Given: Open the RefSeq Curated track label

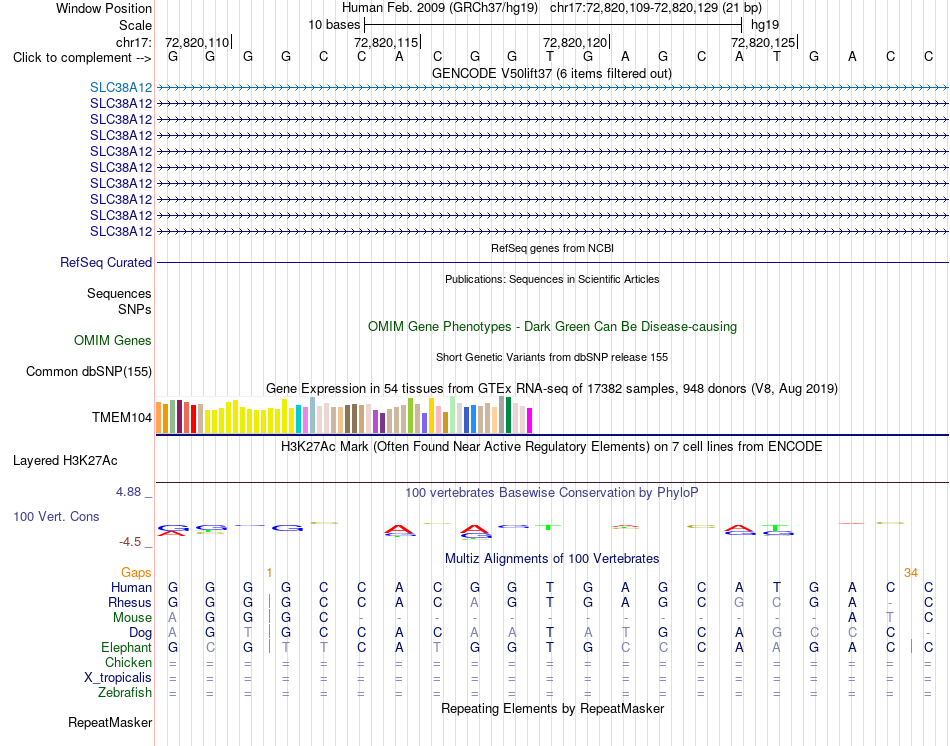Looking at the screenshot, I should pos(106,262).
